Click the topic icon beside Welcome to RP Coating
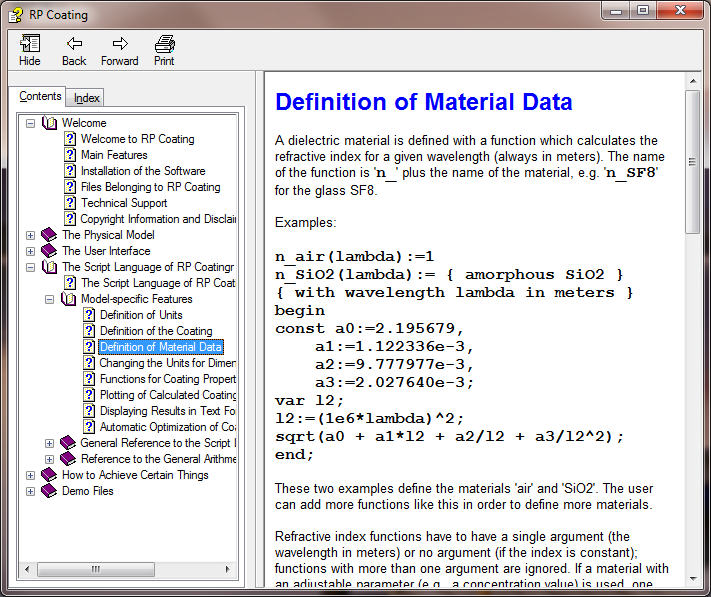Viewport: 711px width, 597px height. pyautogui.click(x=69, y=139)
